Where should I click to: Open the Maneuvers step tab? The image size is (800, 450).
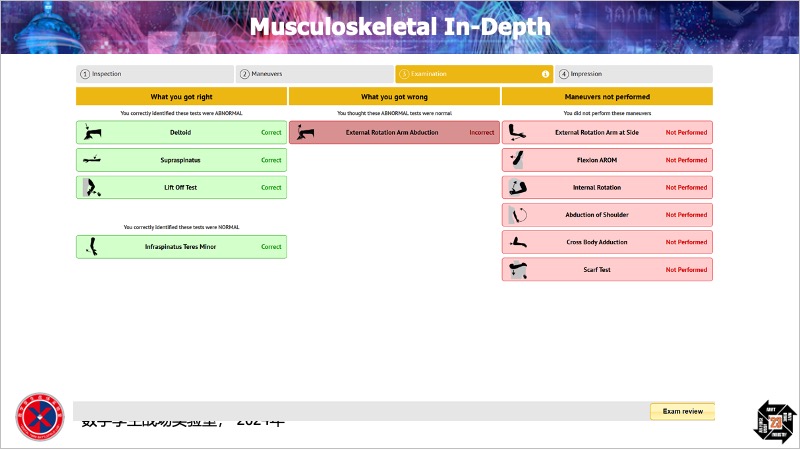point(313,74)
